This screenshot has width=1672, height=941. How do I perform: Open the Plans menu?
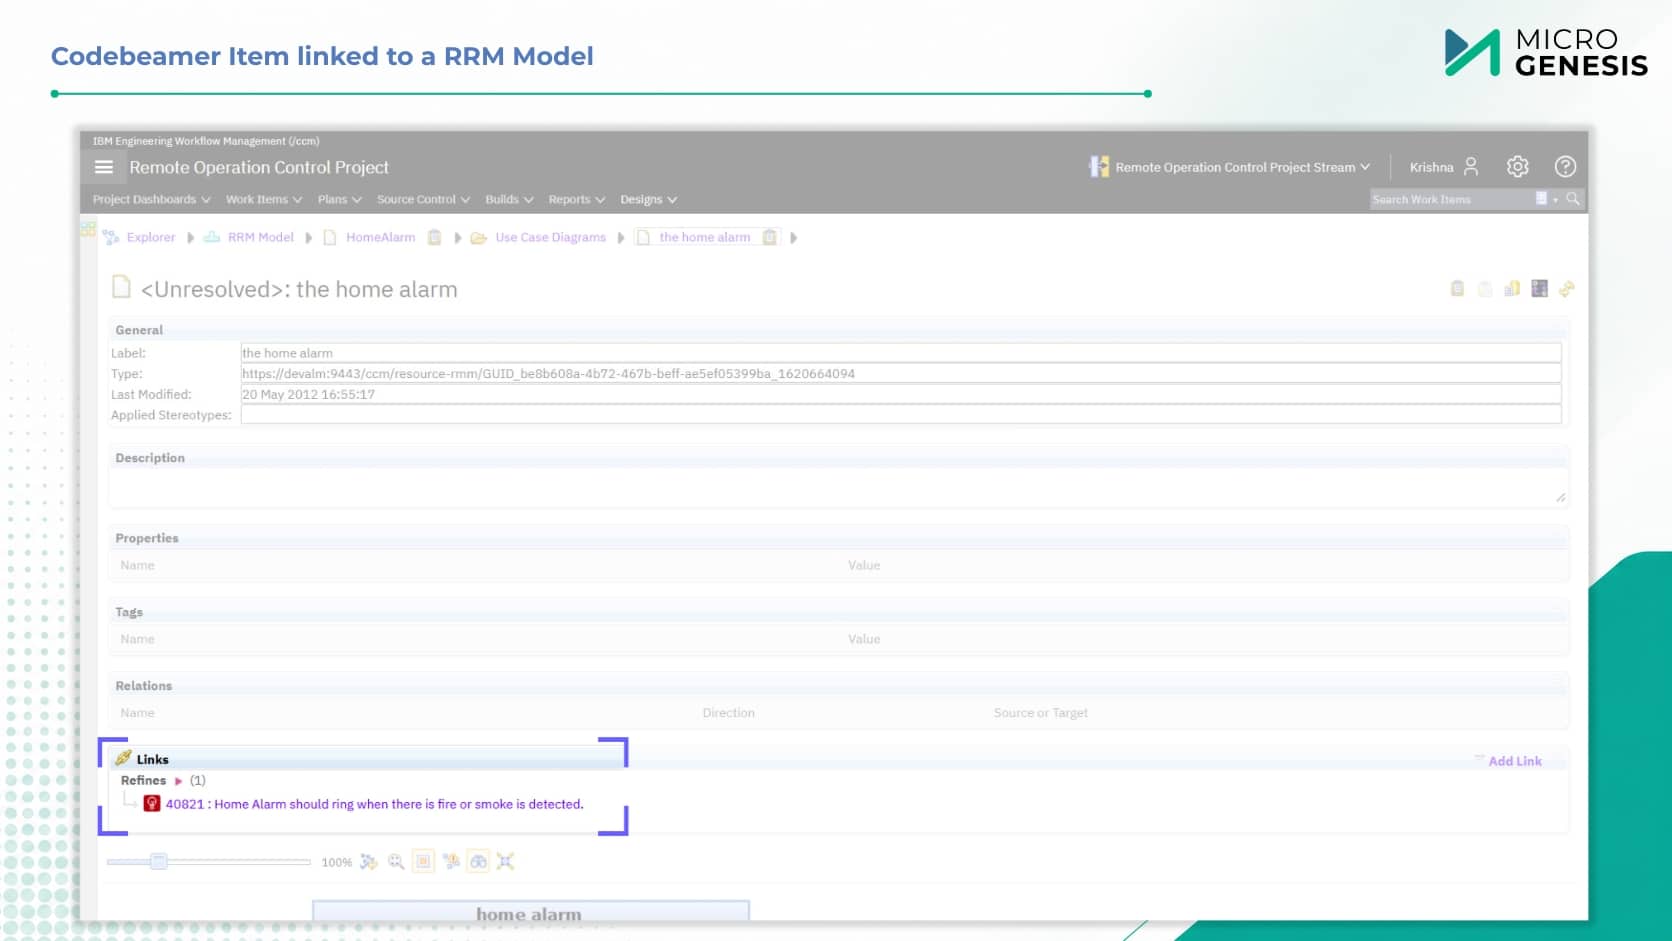coord(340,199)
